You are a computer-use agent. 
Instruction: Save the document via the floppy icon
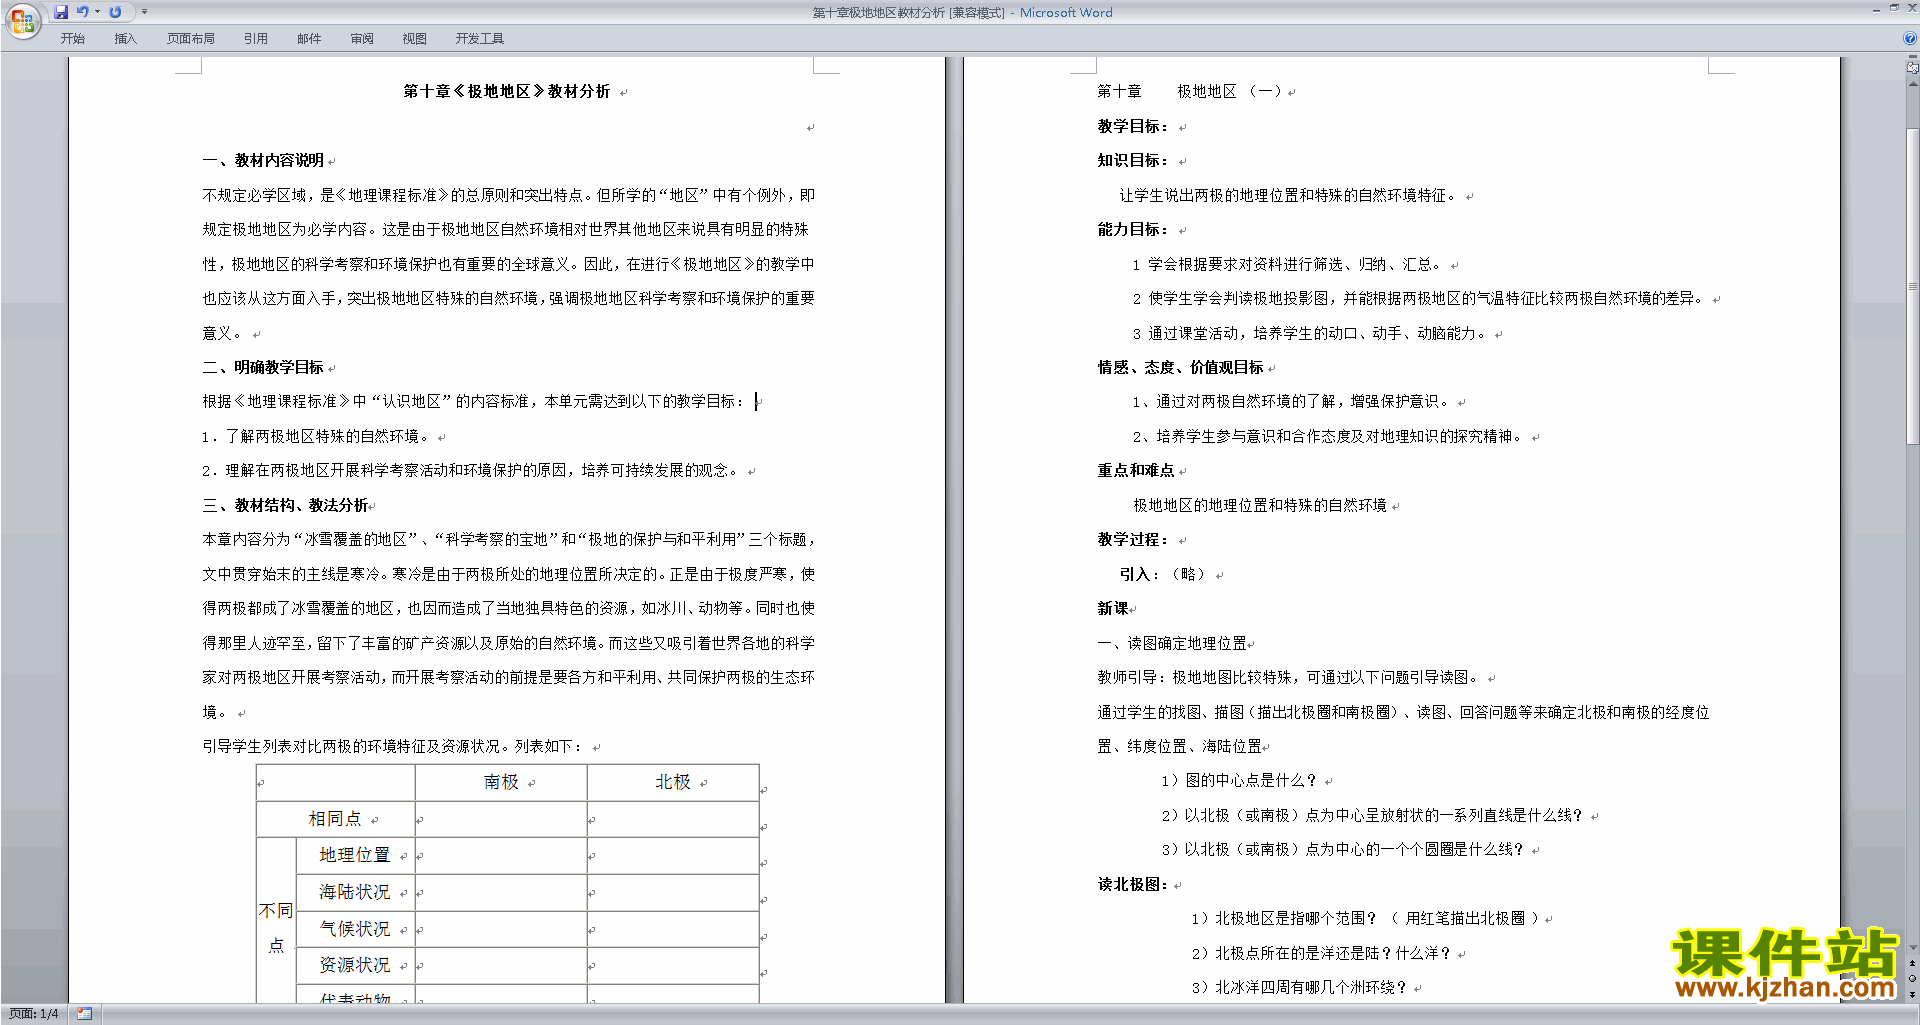tap(61, 12)
